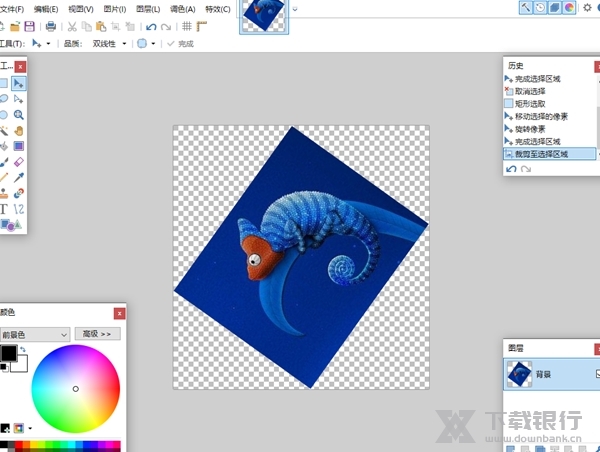The image size is (600, 452).
Task: Select the Magic Wand tool
Action: (x=3, y=131)
